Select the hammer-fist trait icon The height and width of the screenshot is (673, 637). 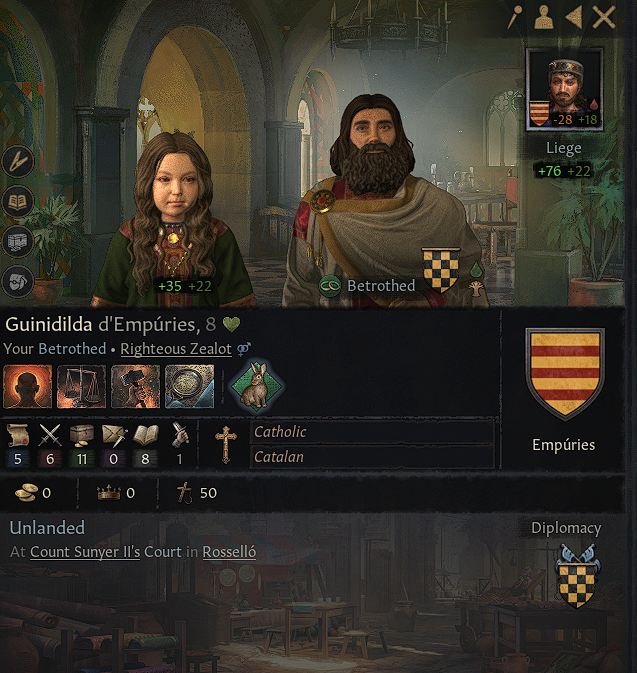click(x=136, y=386)
